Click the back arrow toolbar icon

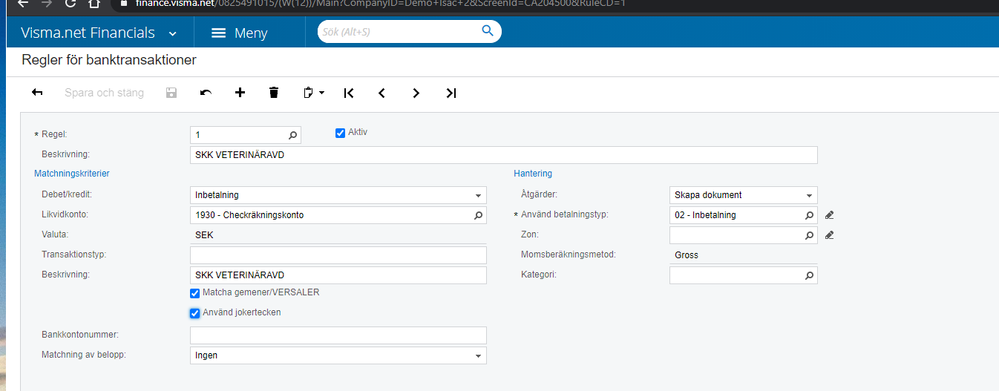[37, 93]
